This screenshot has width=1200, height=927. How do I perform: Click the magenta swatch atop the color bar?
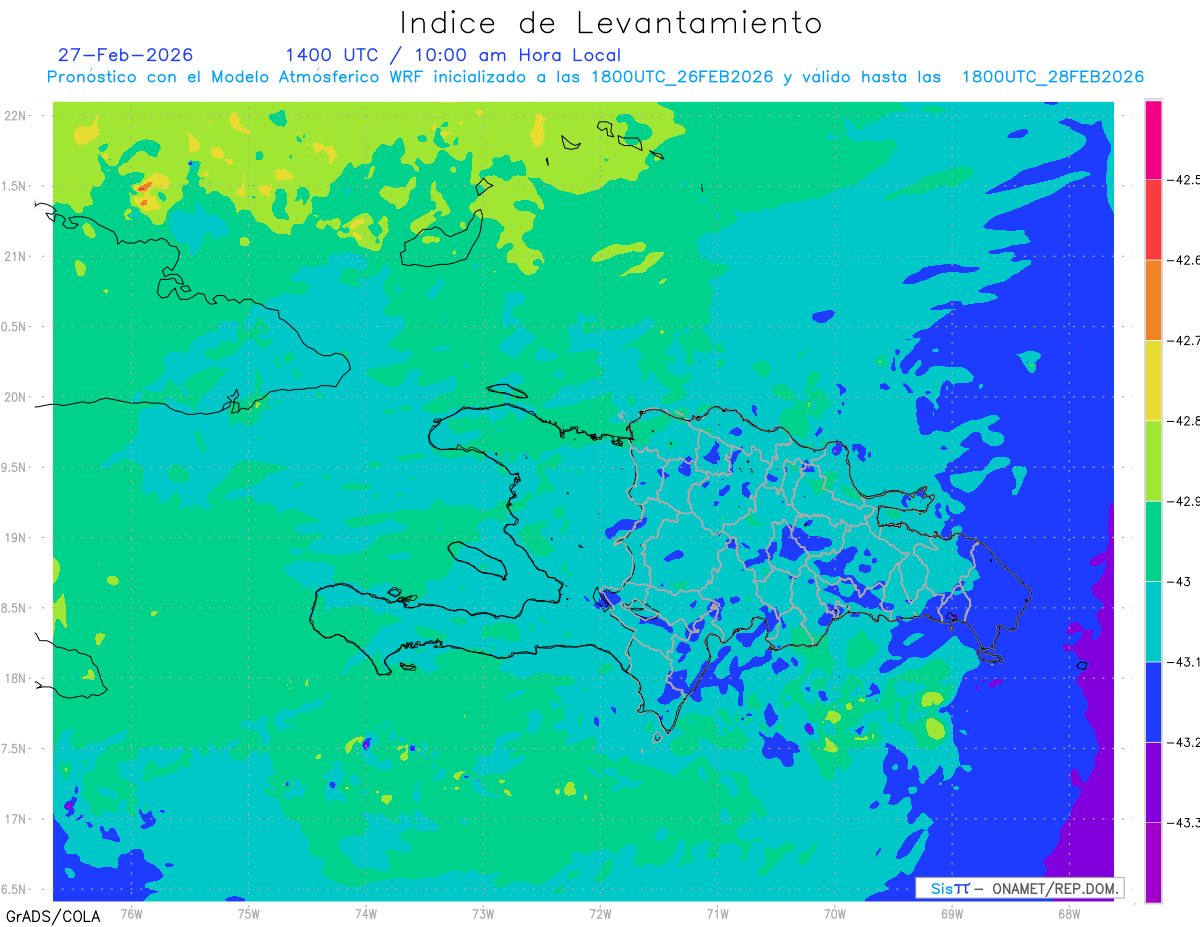[x=1153, y=139]
